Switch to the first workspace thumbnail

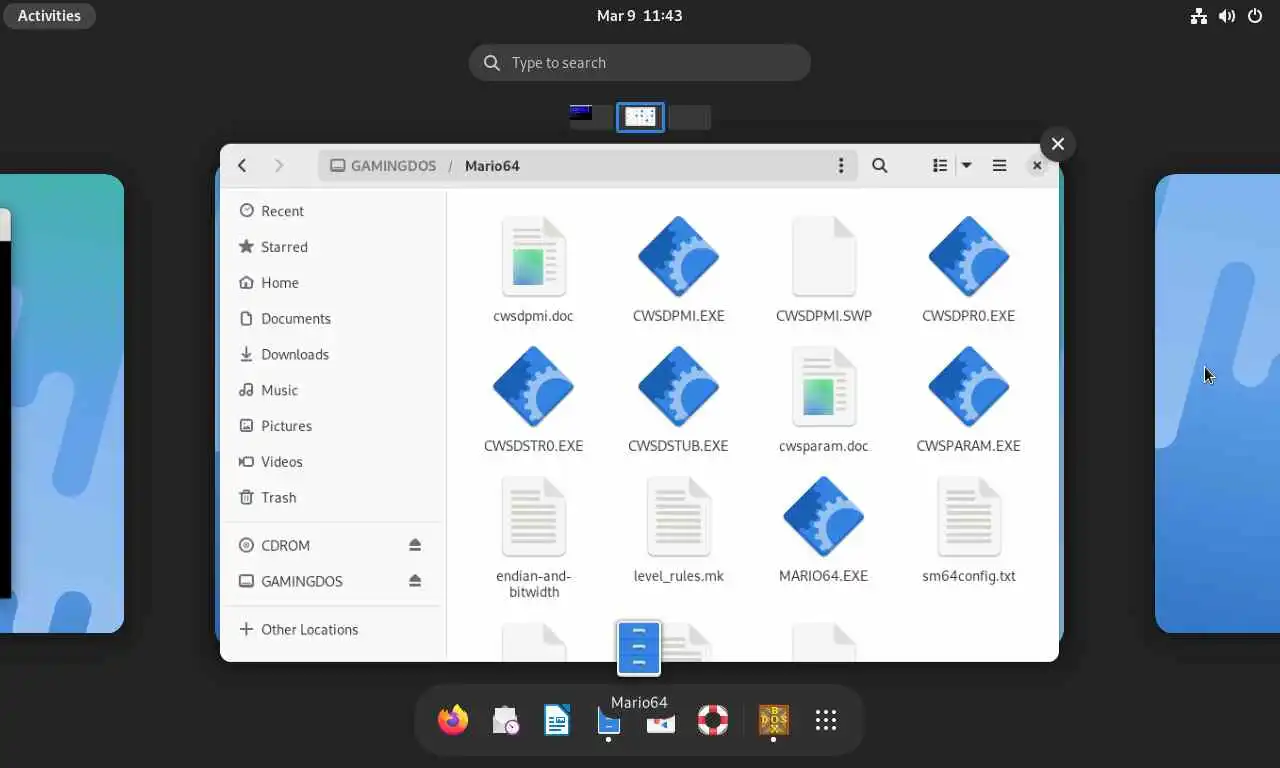(591, 117)
